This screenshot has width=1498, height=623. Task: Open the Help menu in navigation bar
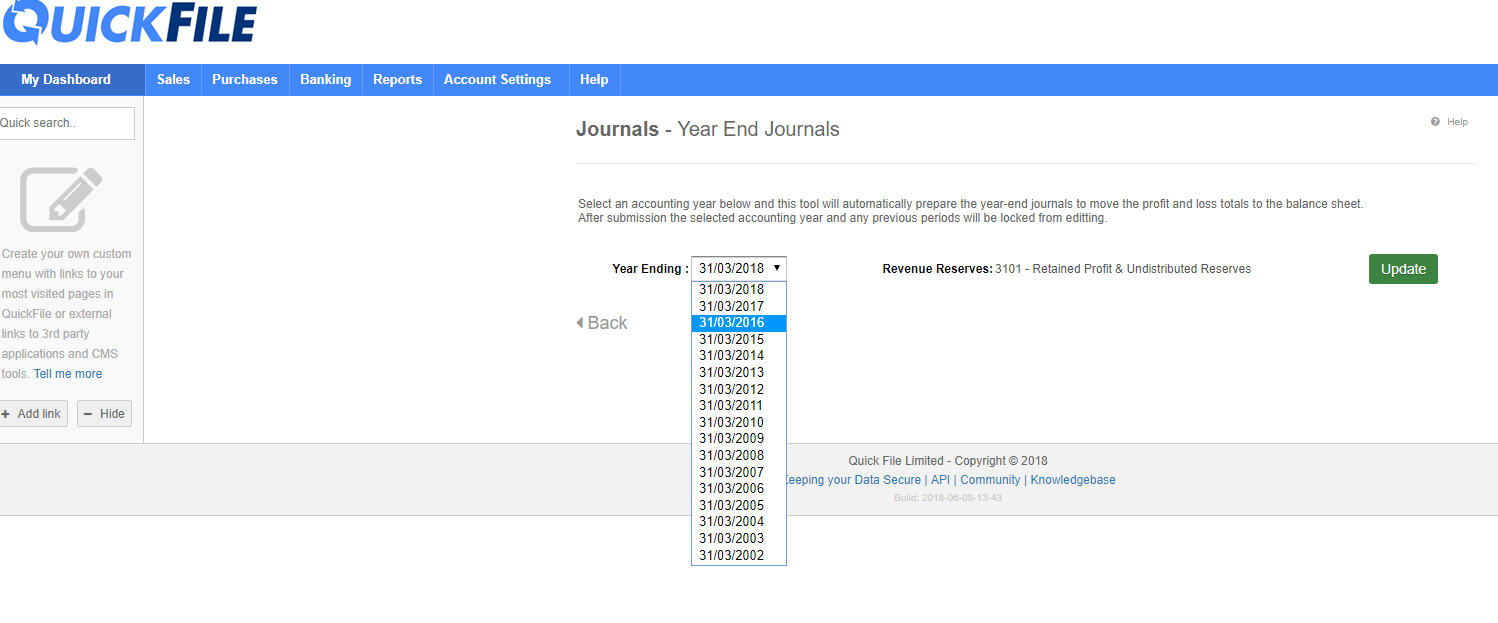click(x=594, y=80)
